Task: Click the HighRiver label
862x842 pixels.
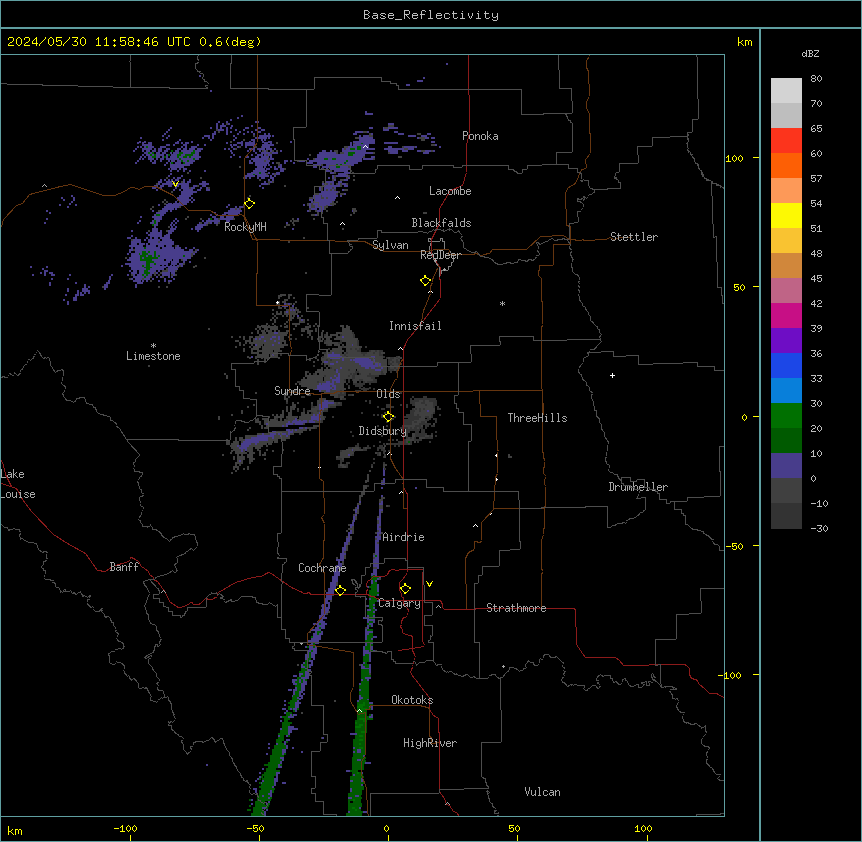Action: pyautogui.click(x=430, y=743)
